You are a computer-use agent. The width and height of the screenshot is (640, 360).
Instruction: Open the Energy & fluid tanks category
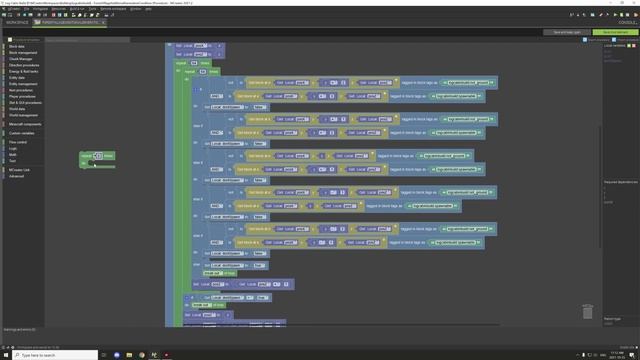(x=23, y=71)
